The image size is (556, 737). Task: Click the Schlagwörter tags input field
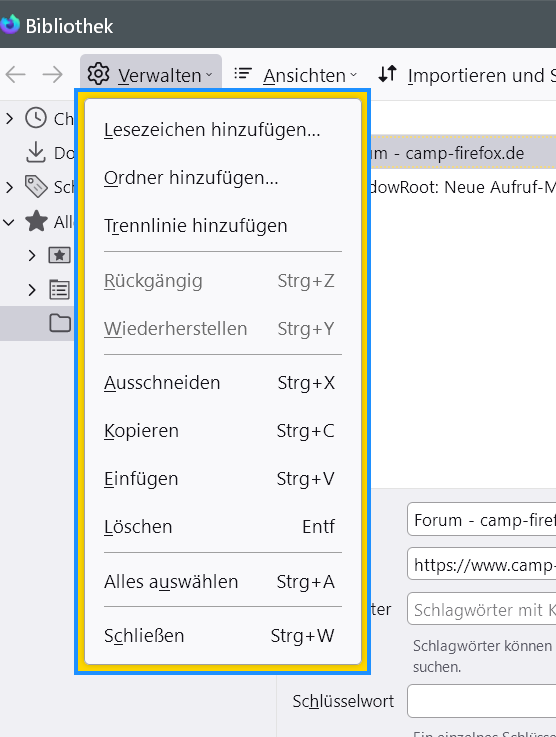click(x=482, y=609)
